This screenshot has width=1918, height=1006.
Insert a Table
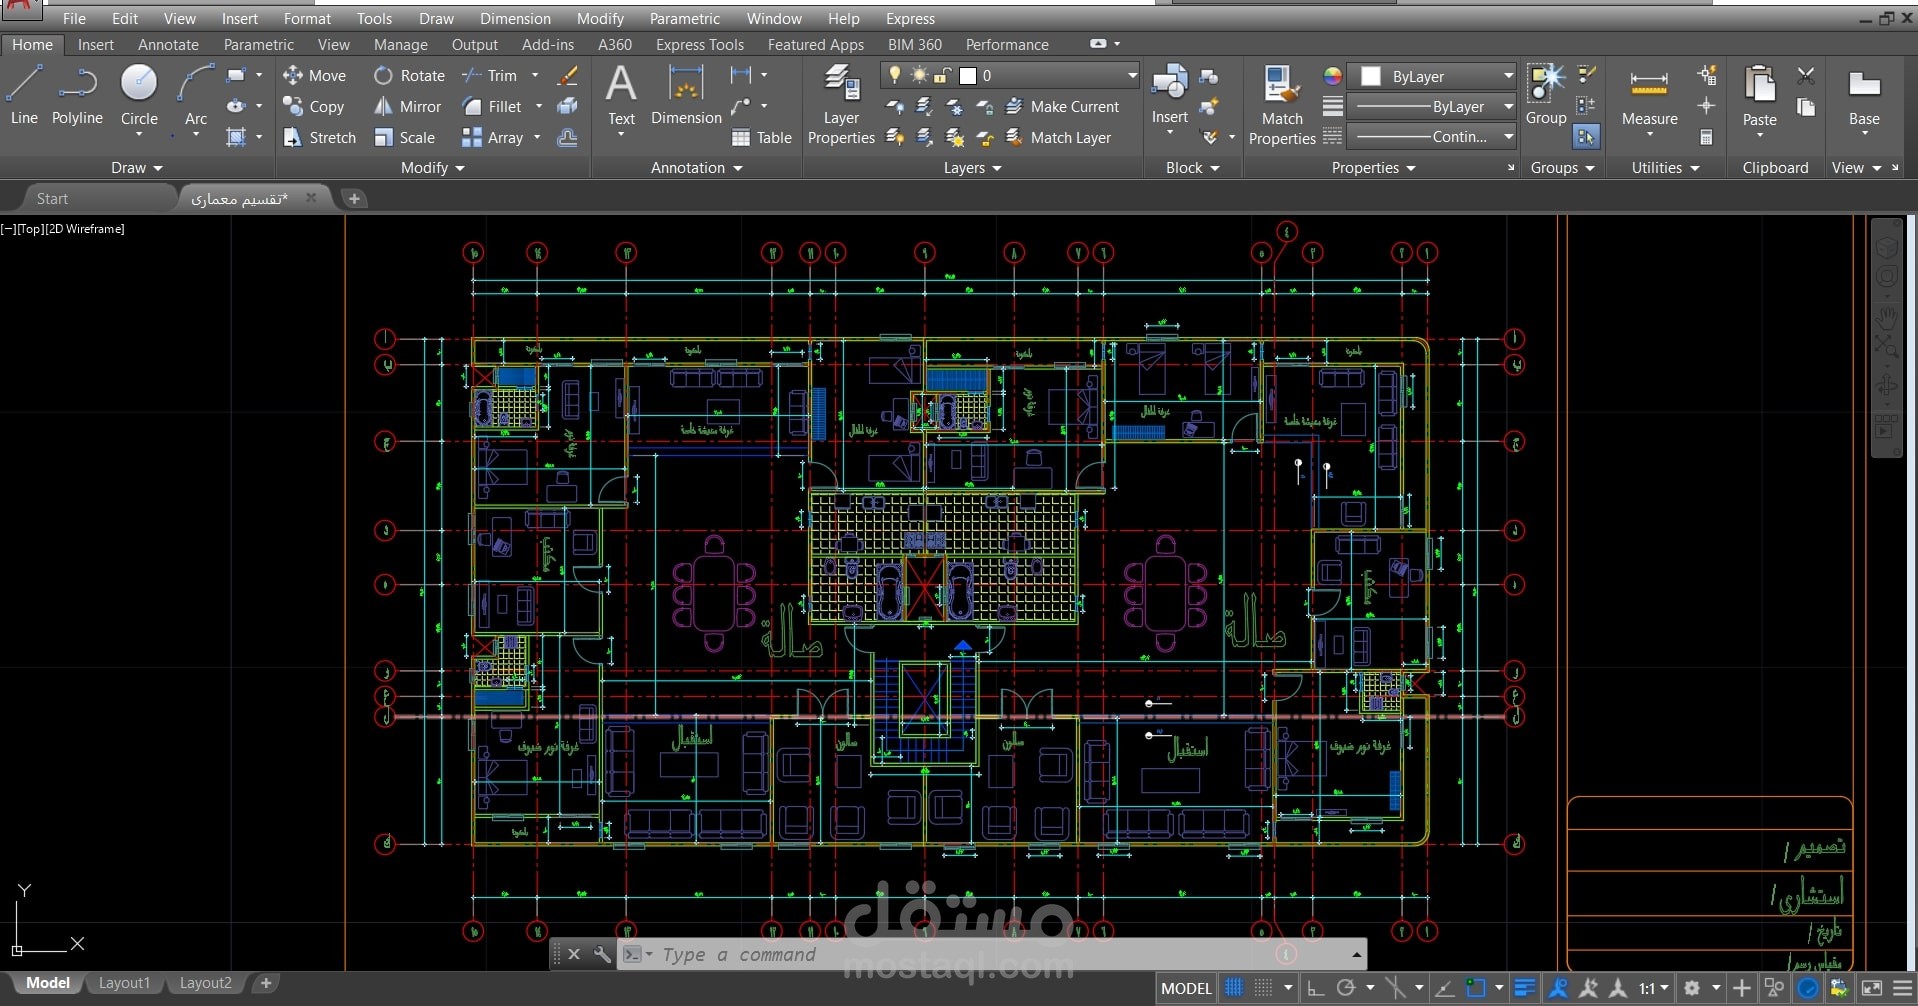pyautogui.click(x=762, y=137)
